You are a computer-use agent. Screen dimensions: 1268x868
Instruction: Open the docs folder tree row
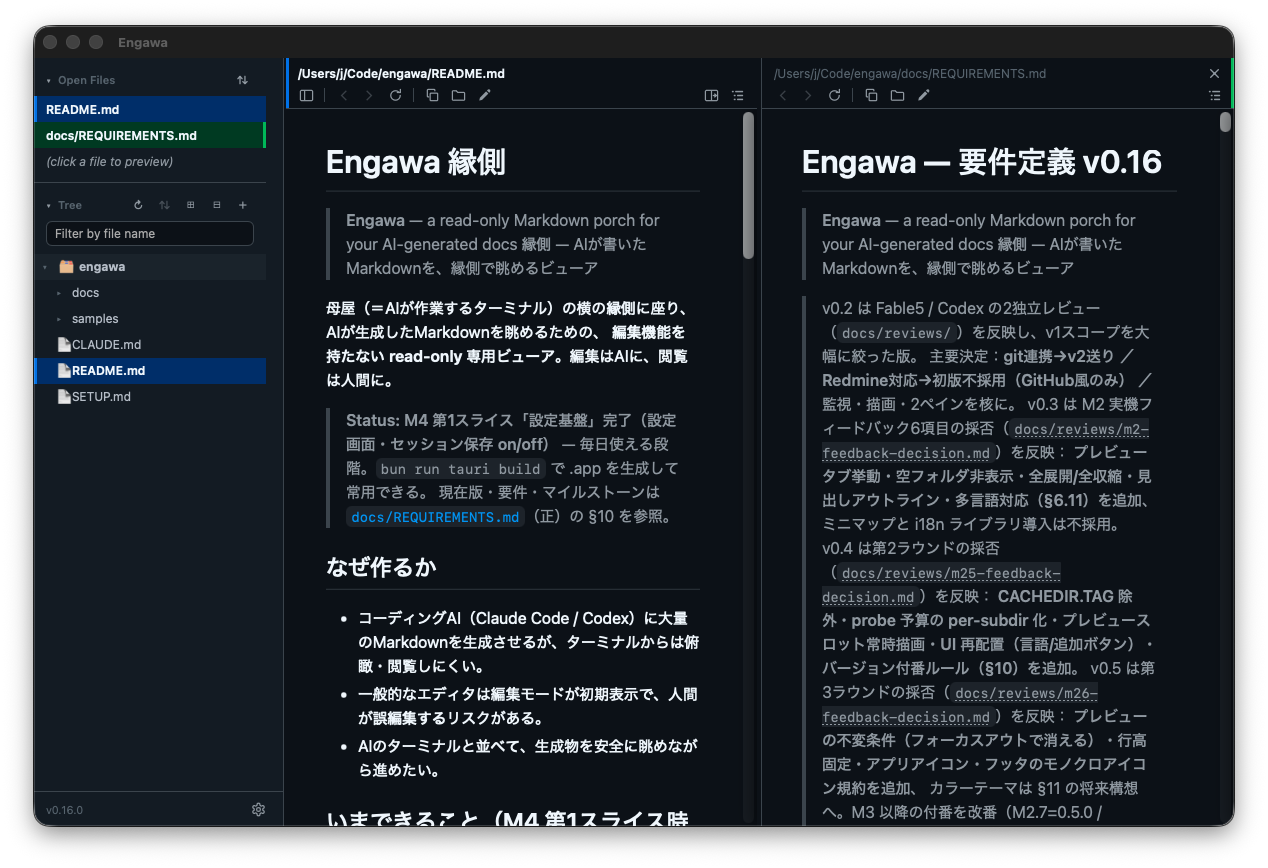click(x=150, y=293)
